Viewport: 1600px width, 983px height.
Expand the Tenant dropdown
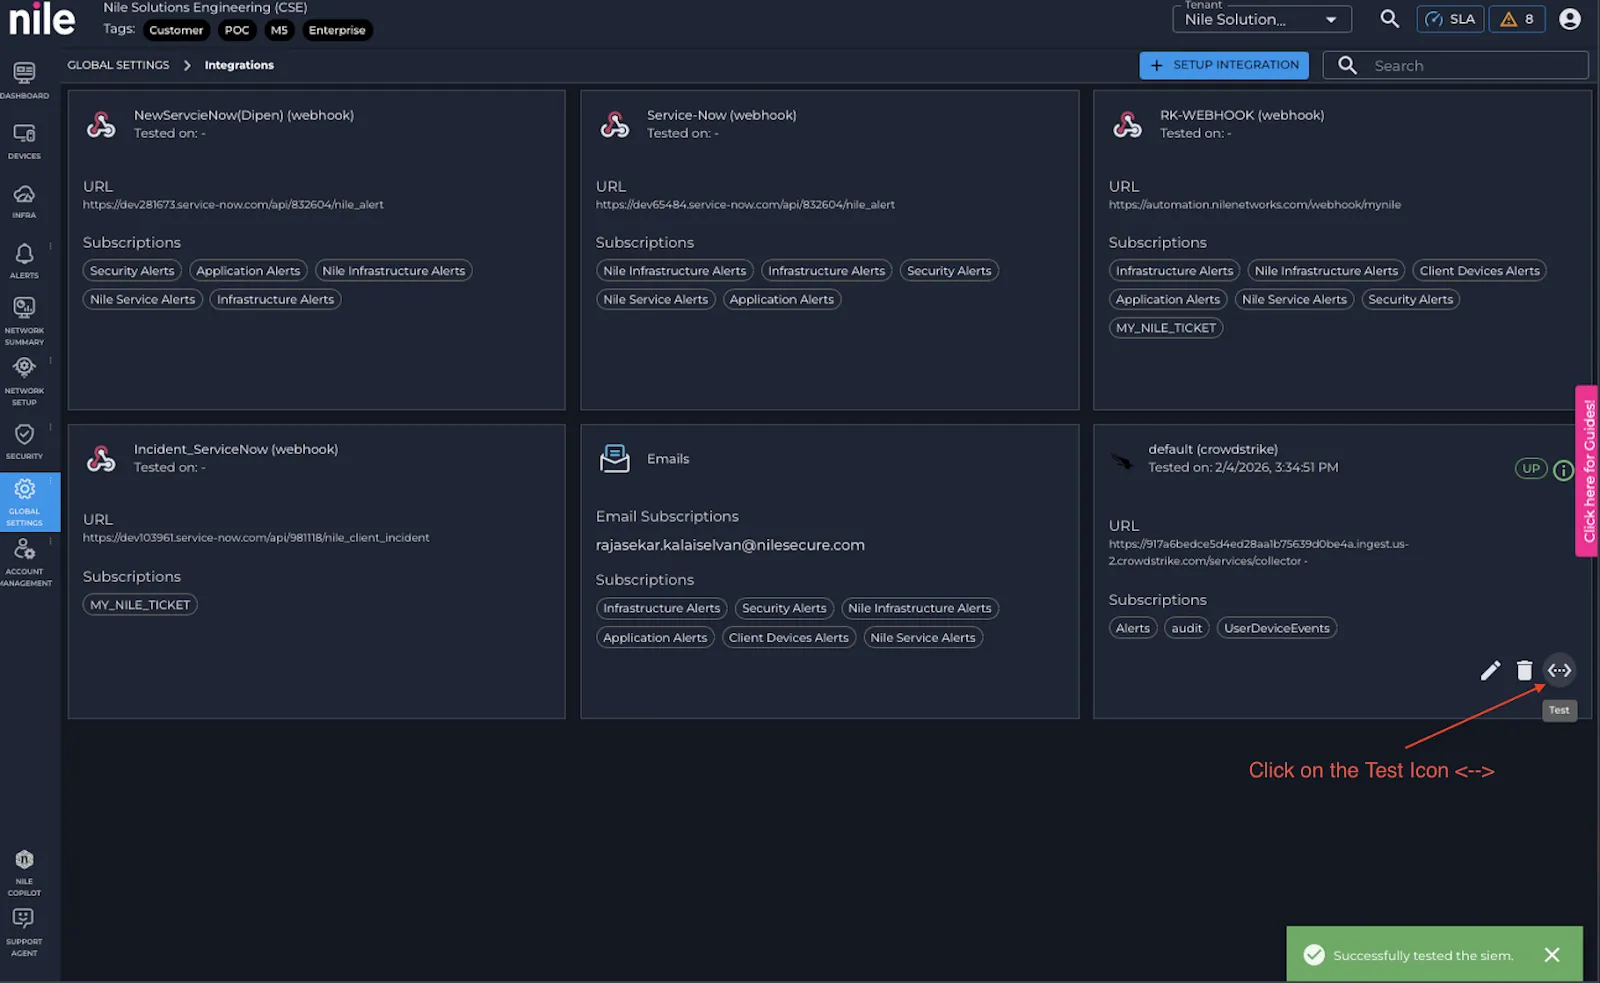(1261, 19)
